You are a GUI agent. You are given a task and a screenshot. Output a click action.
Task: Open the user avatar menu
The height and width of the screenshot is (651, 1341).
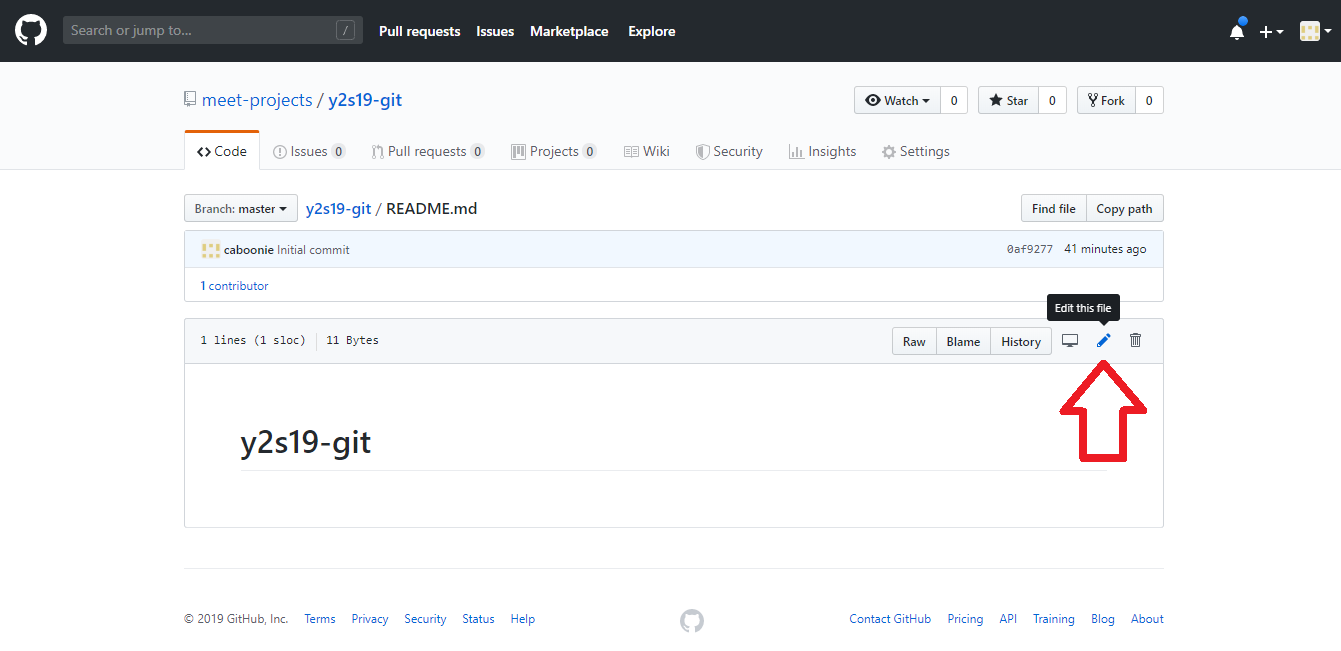[x=1315, y=32]
